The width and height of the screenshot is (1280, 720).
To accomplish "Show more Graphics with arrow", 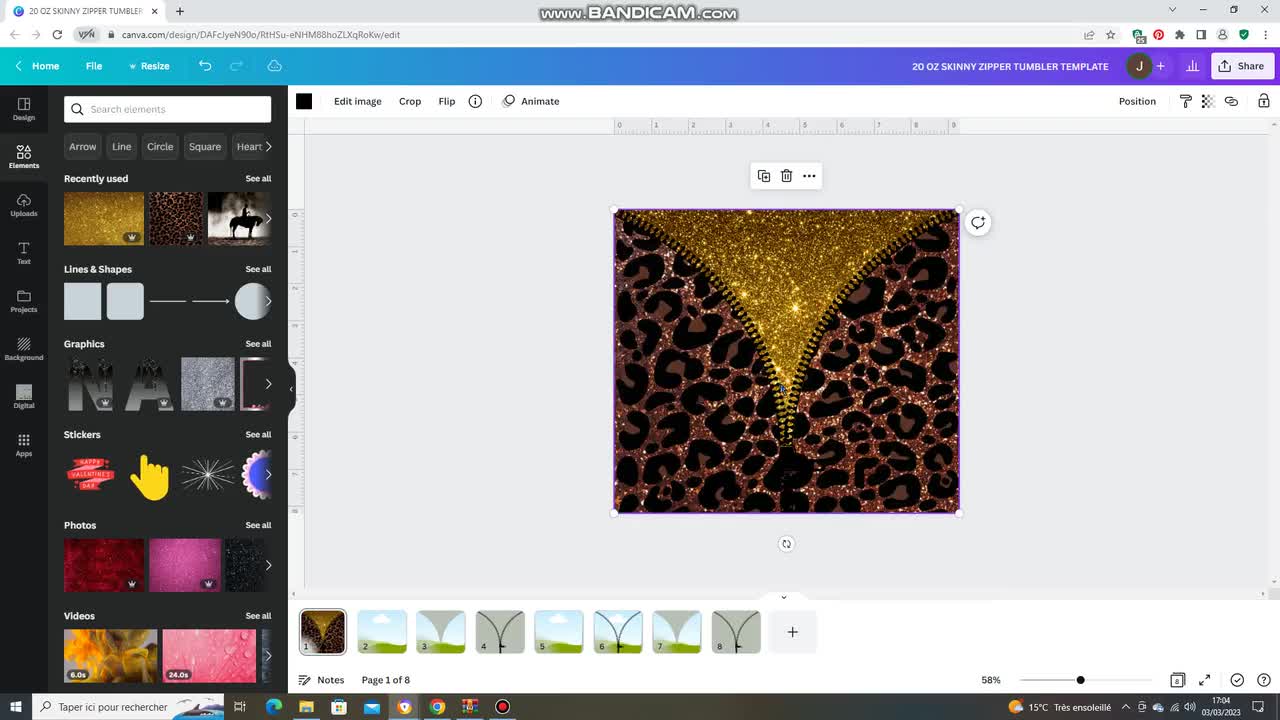I will (x=268, y=384).
